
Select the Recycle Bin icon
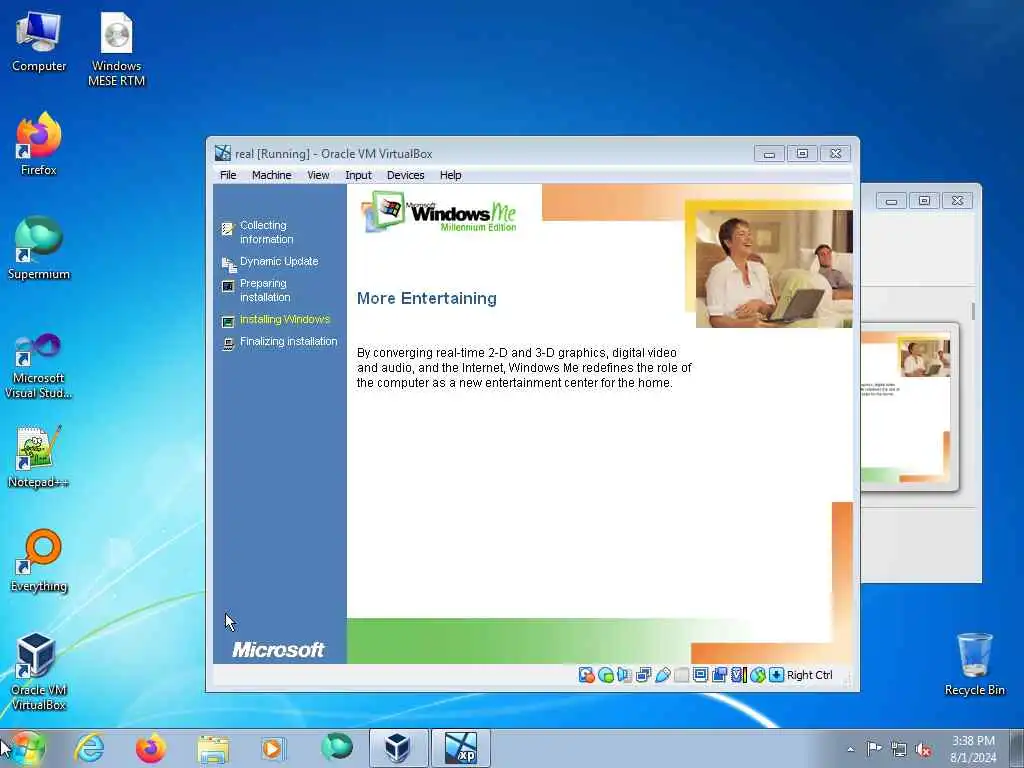[974, 664]
